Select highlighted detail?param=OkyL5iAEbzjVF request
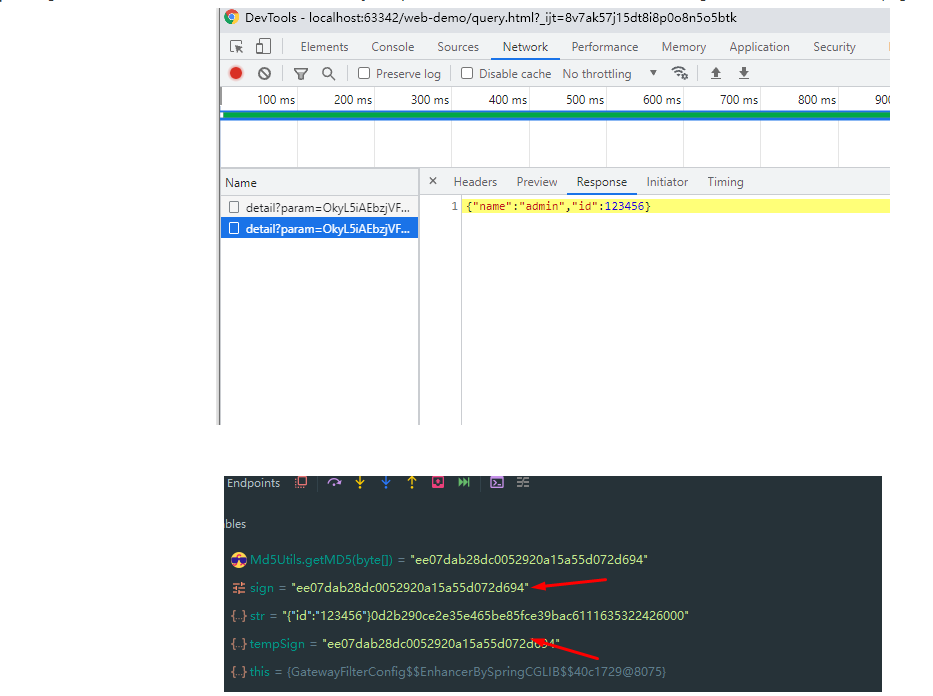The width and height of the screenshot is (933, 696). [x=320, y=228]
